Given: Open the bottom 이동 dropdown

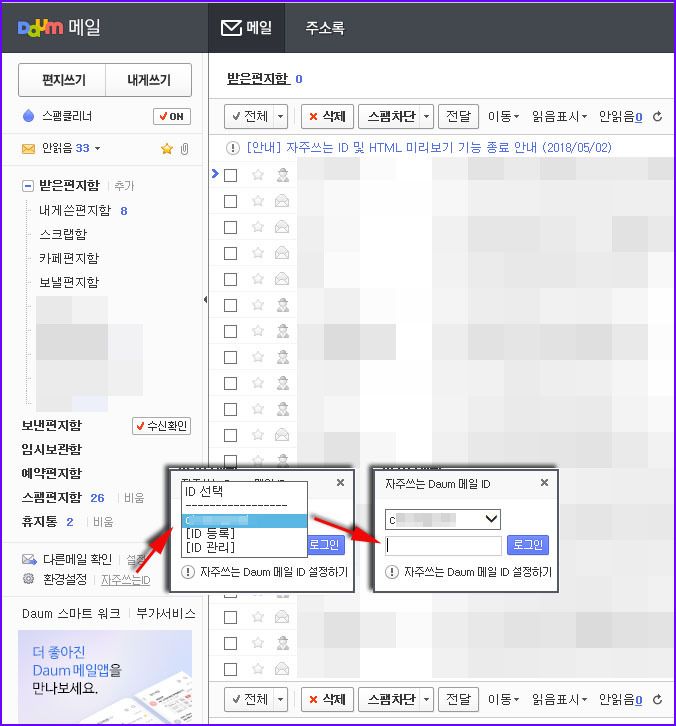Looking at the screenshot, I should pyautogui.click(x=503, y=699).
